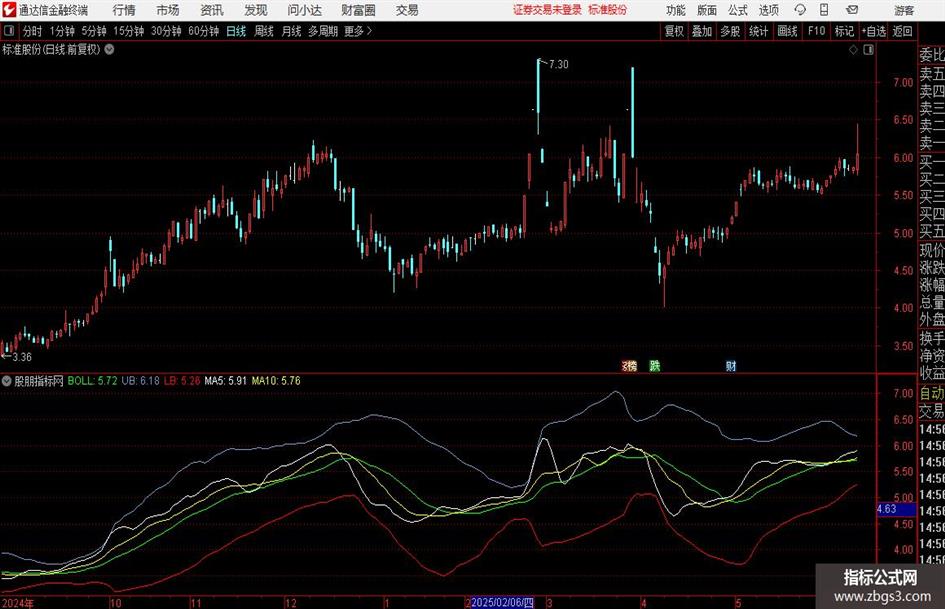Click the diamond icon at chart top-right
Image resolution: width=945 pixels, height=609 pixels.
coord(853,50)
